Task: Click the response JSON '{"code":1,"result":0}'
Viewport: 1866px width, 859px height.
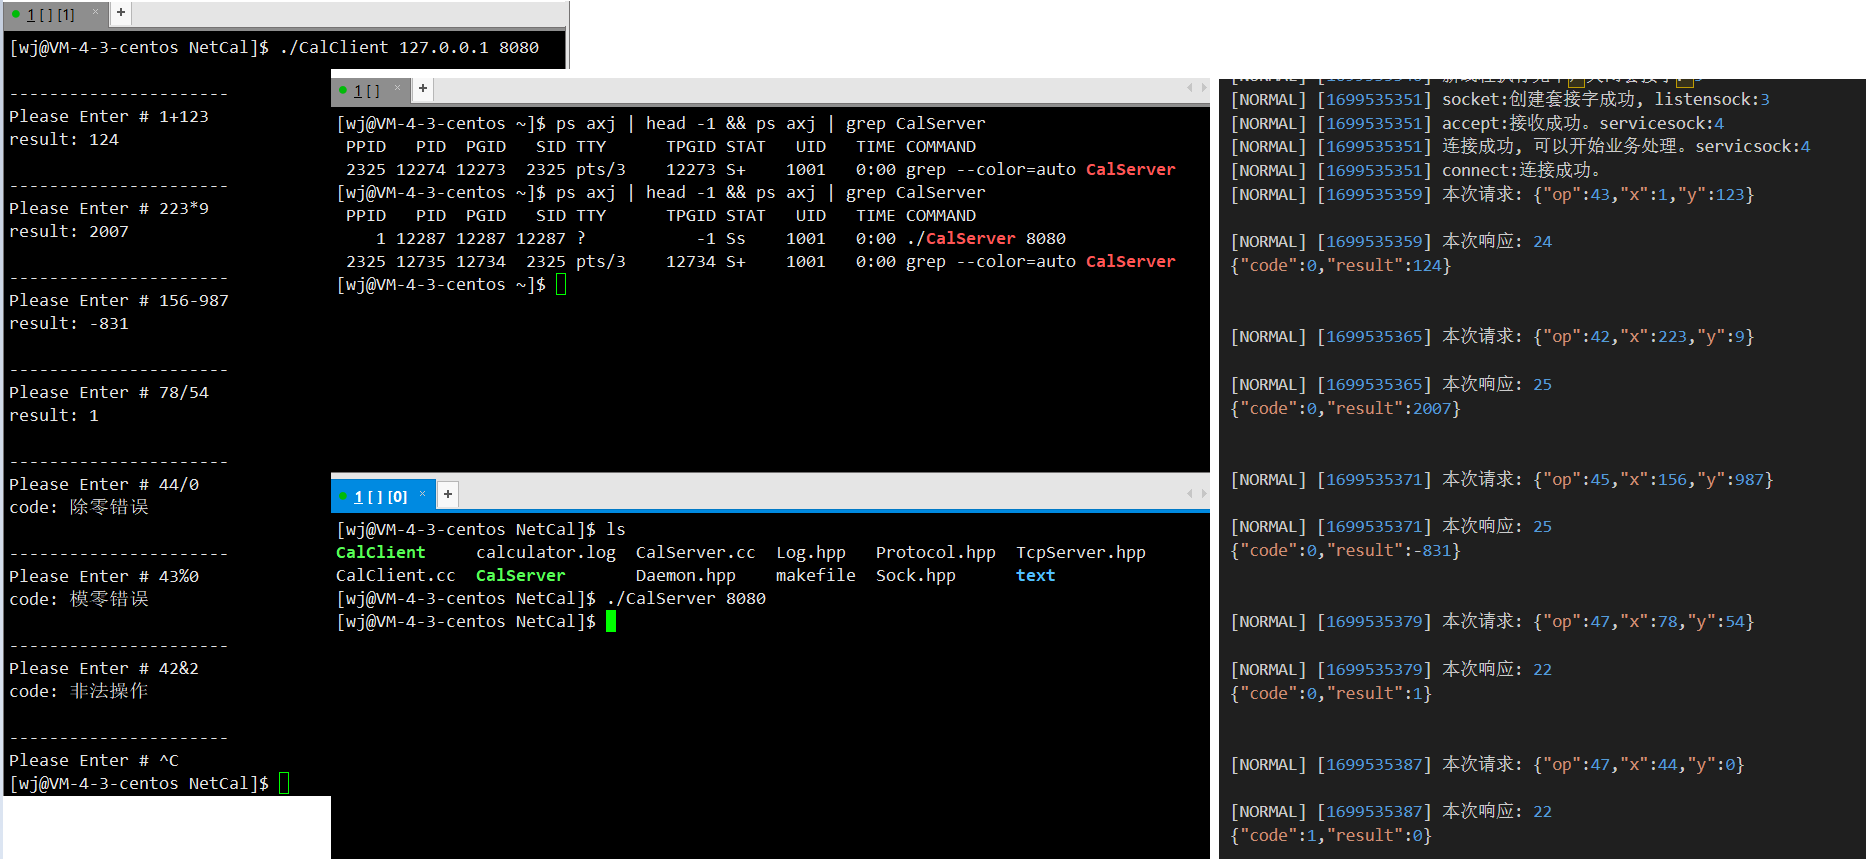Action: [x=1332, y=836]
